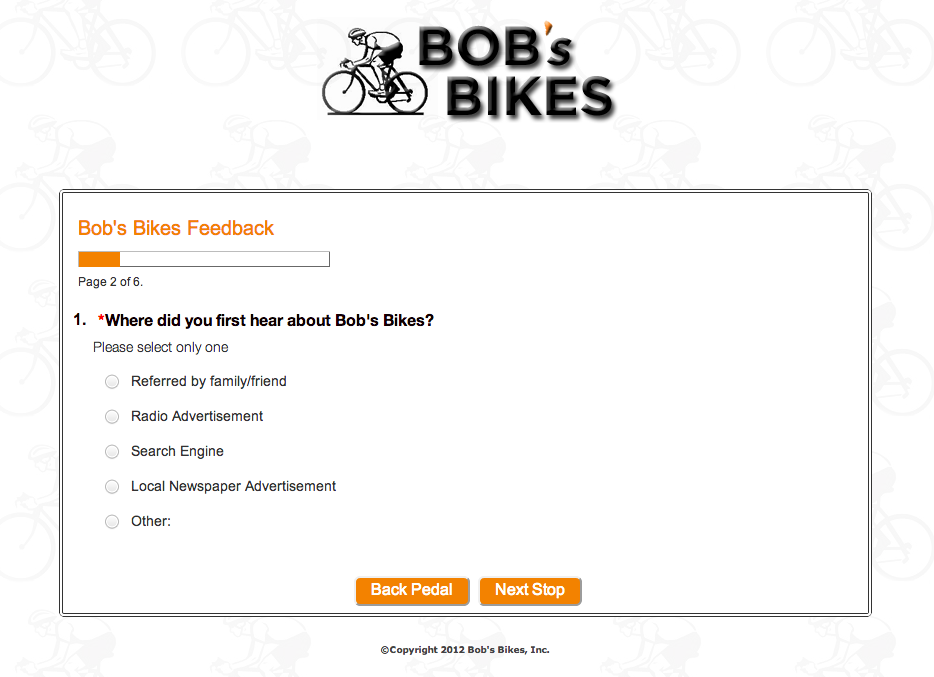
Task: Click the Next Stop button
Action: (x=530, y=591)
